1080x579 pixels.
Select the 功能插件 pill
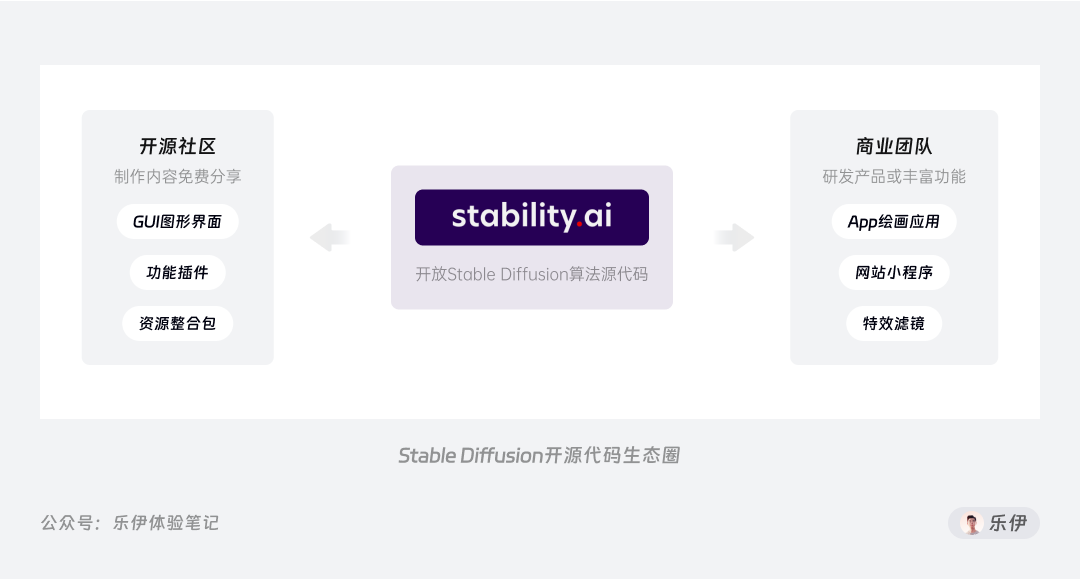point(178,273)
